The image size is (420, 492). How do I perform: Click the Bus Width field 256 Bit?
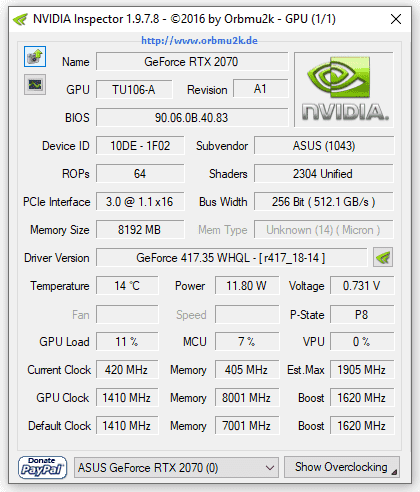click(324, 202)
